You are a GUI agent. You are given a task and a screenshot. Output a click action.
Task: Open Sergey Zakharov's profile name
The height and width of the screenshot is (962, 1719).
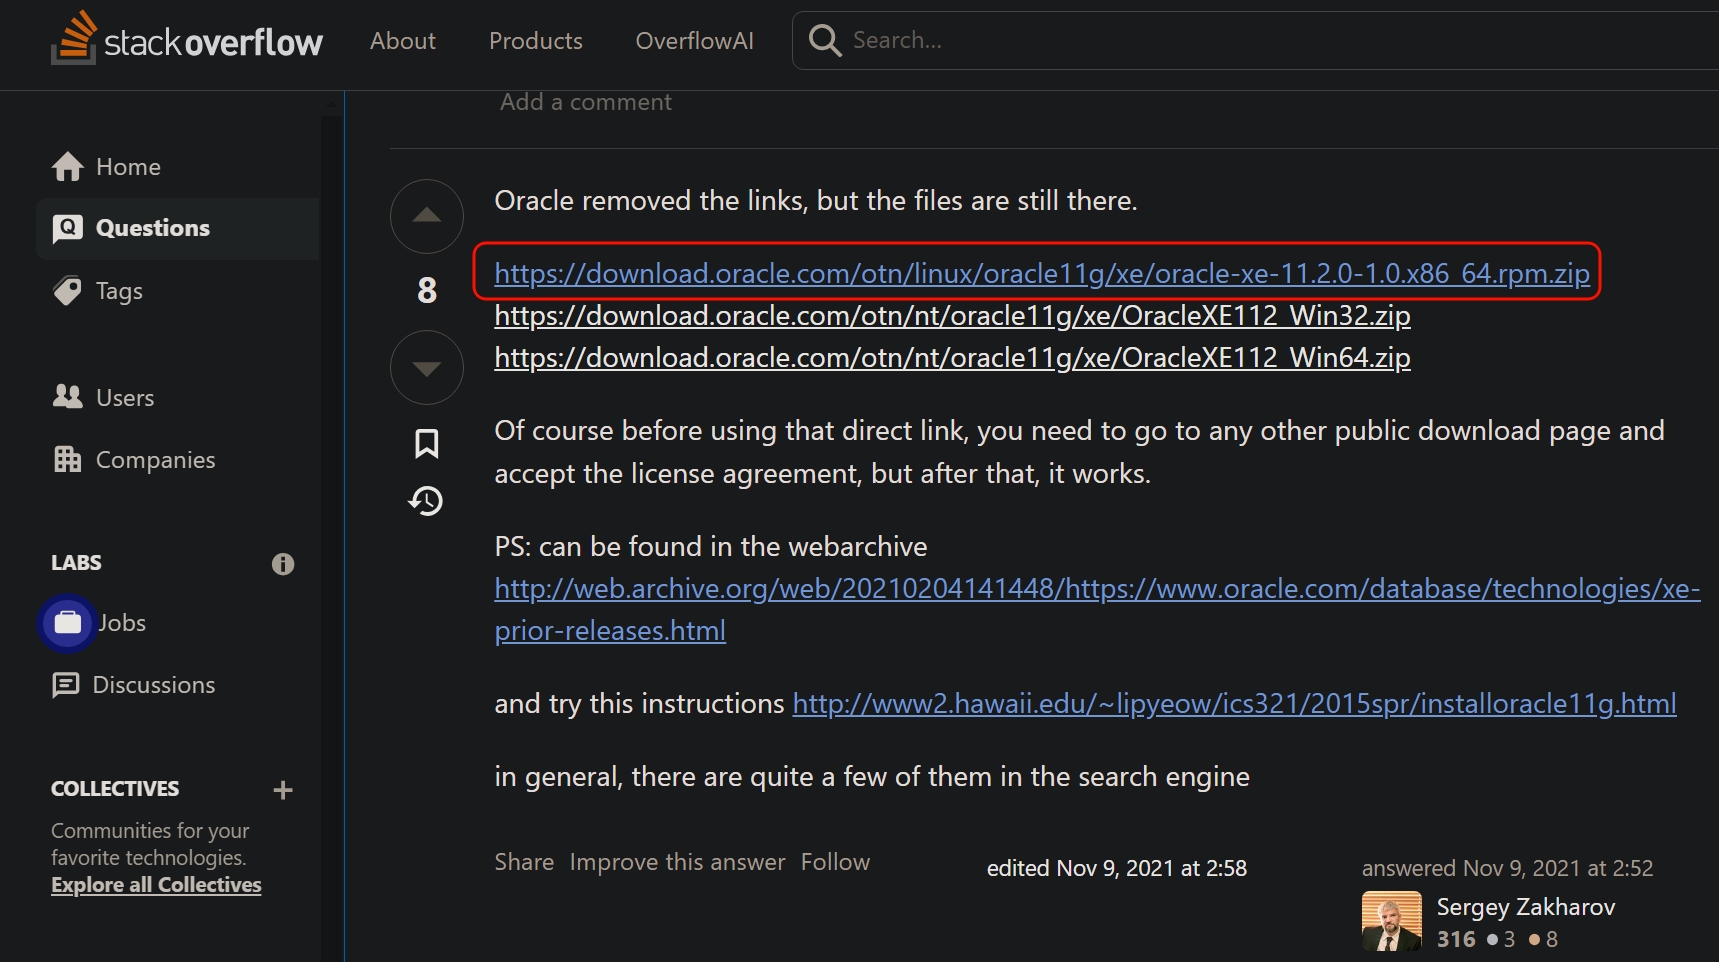pyautogui.click(x=1526, y=907)
